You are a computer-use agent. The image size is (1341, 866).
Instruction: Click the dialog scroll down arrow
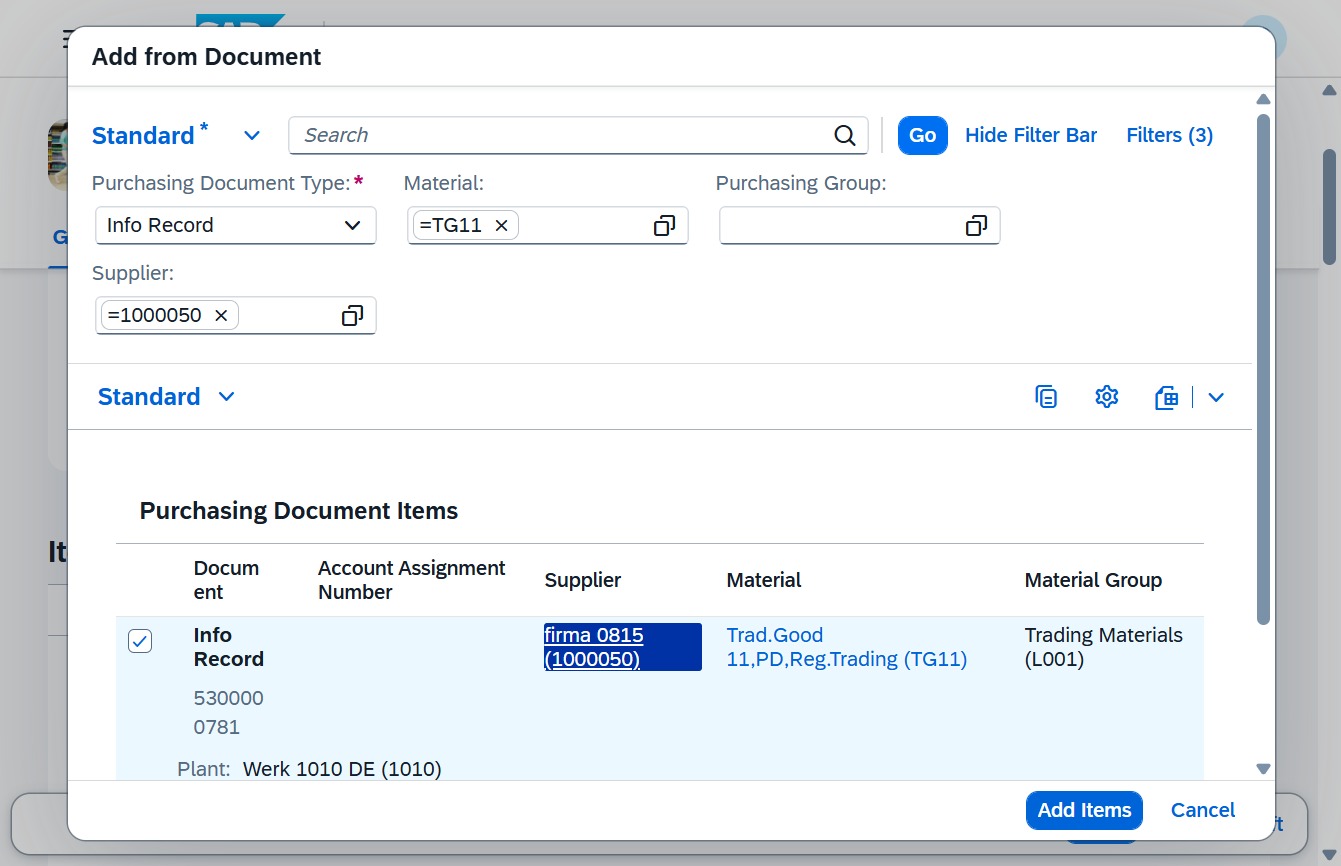(1263, 769)
